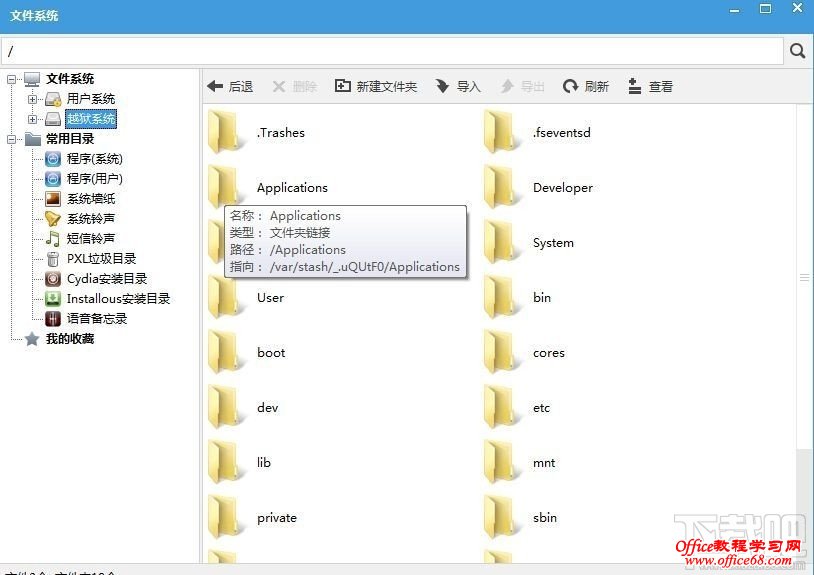Maximize the 文件系统 window
This screenshot has height=575, width=814.
click(765, 9)
